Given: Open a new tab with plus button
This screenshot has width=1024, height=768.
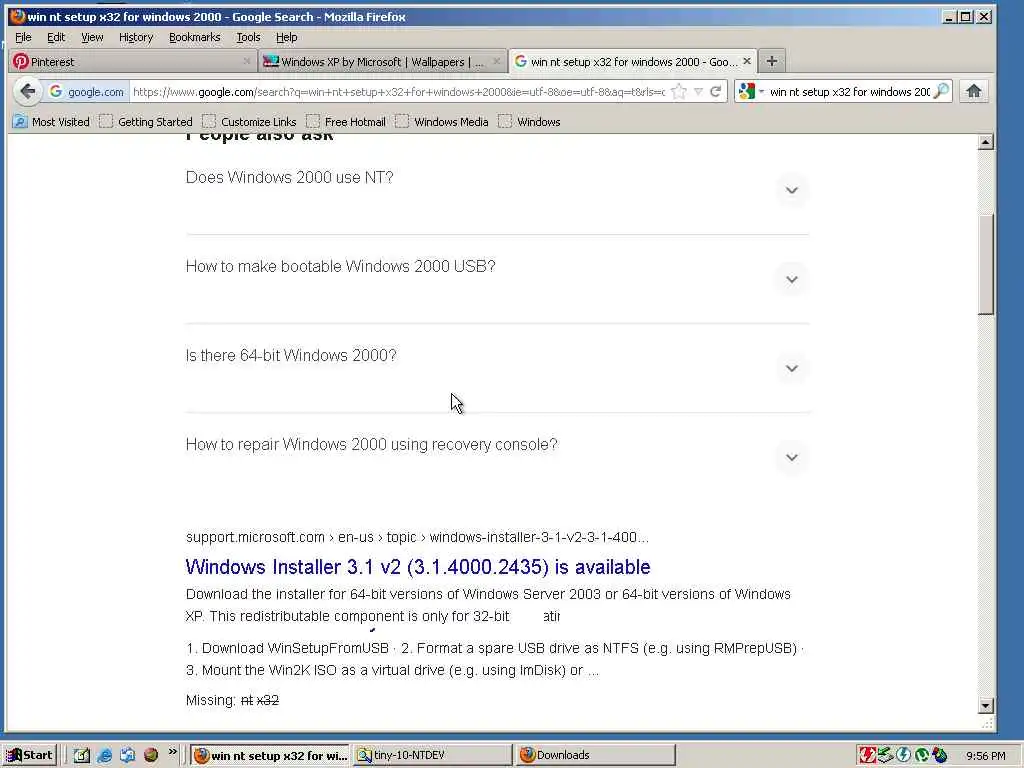Looking at the screenshot, I should 771,61.
